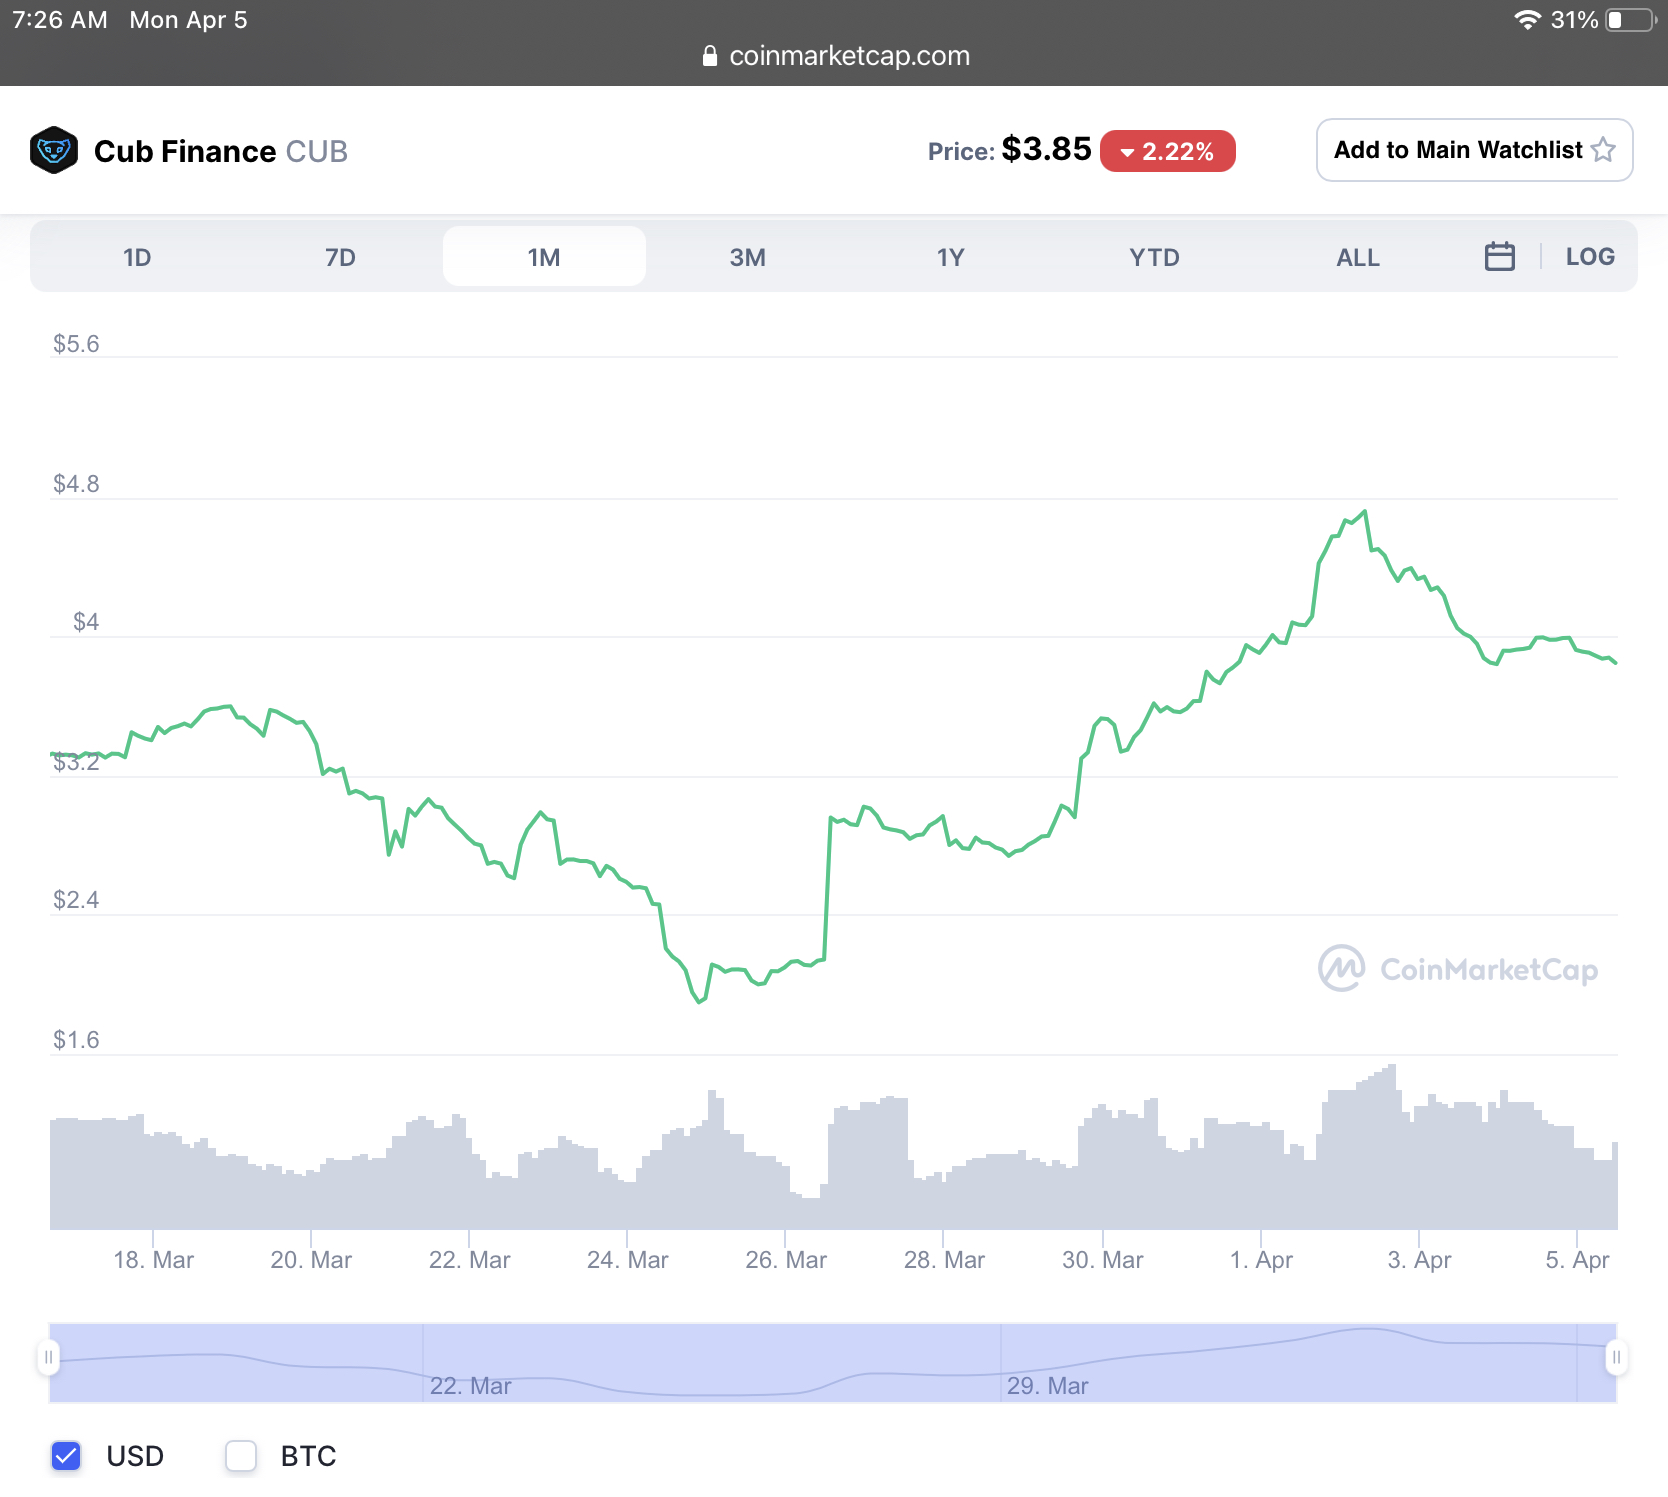Image resolution: width=1668 pixels, height=1497 pixels.
Task: Click the Cub Finance title text
Action: 185,151
